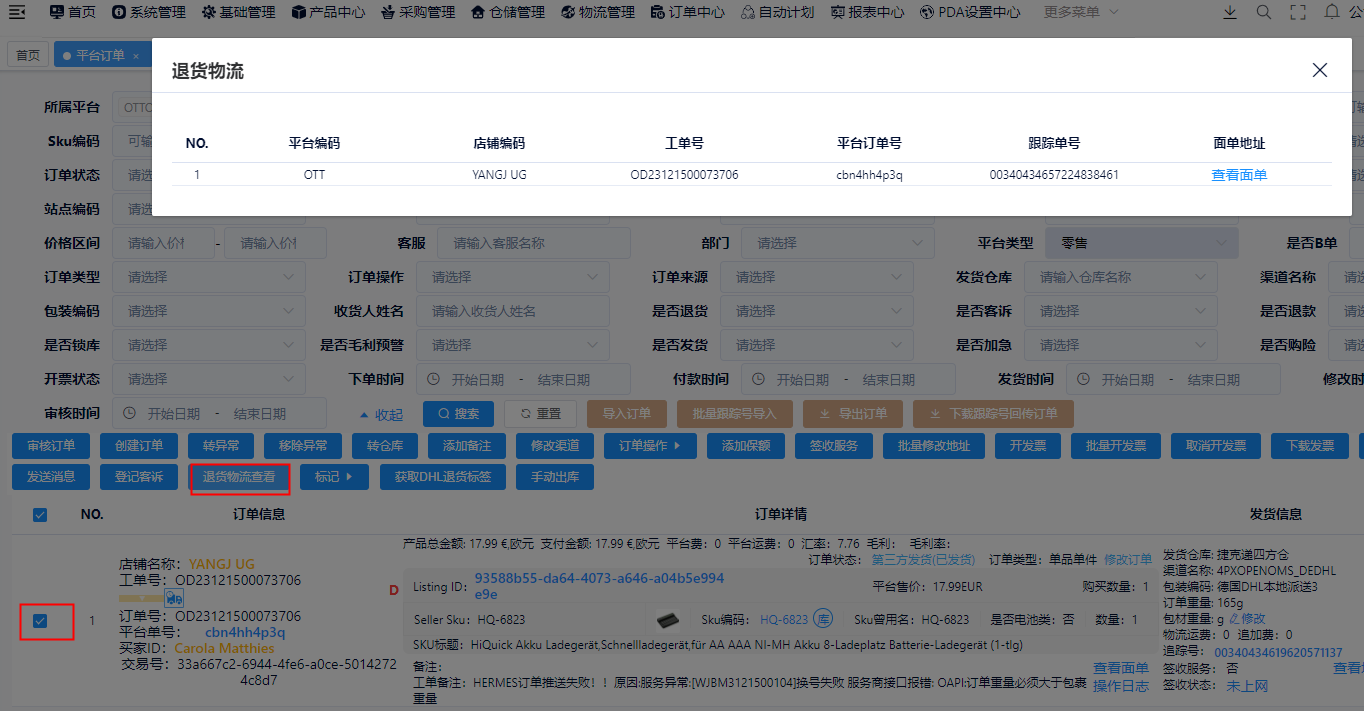Open the 订单类型 dropdown
1364x711 pixels.
pos(208,277)
